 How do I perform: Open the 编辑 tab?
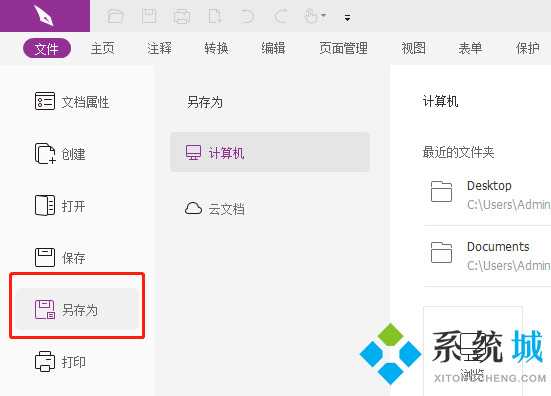[273, 48]
